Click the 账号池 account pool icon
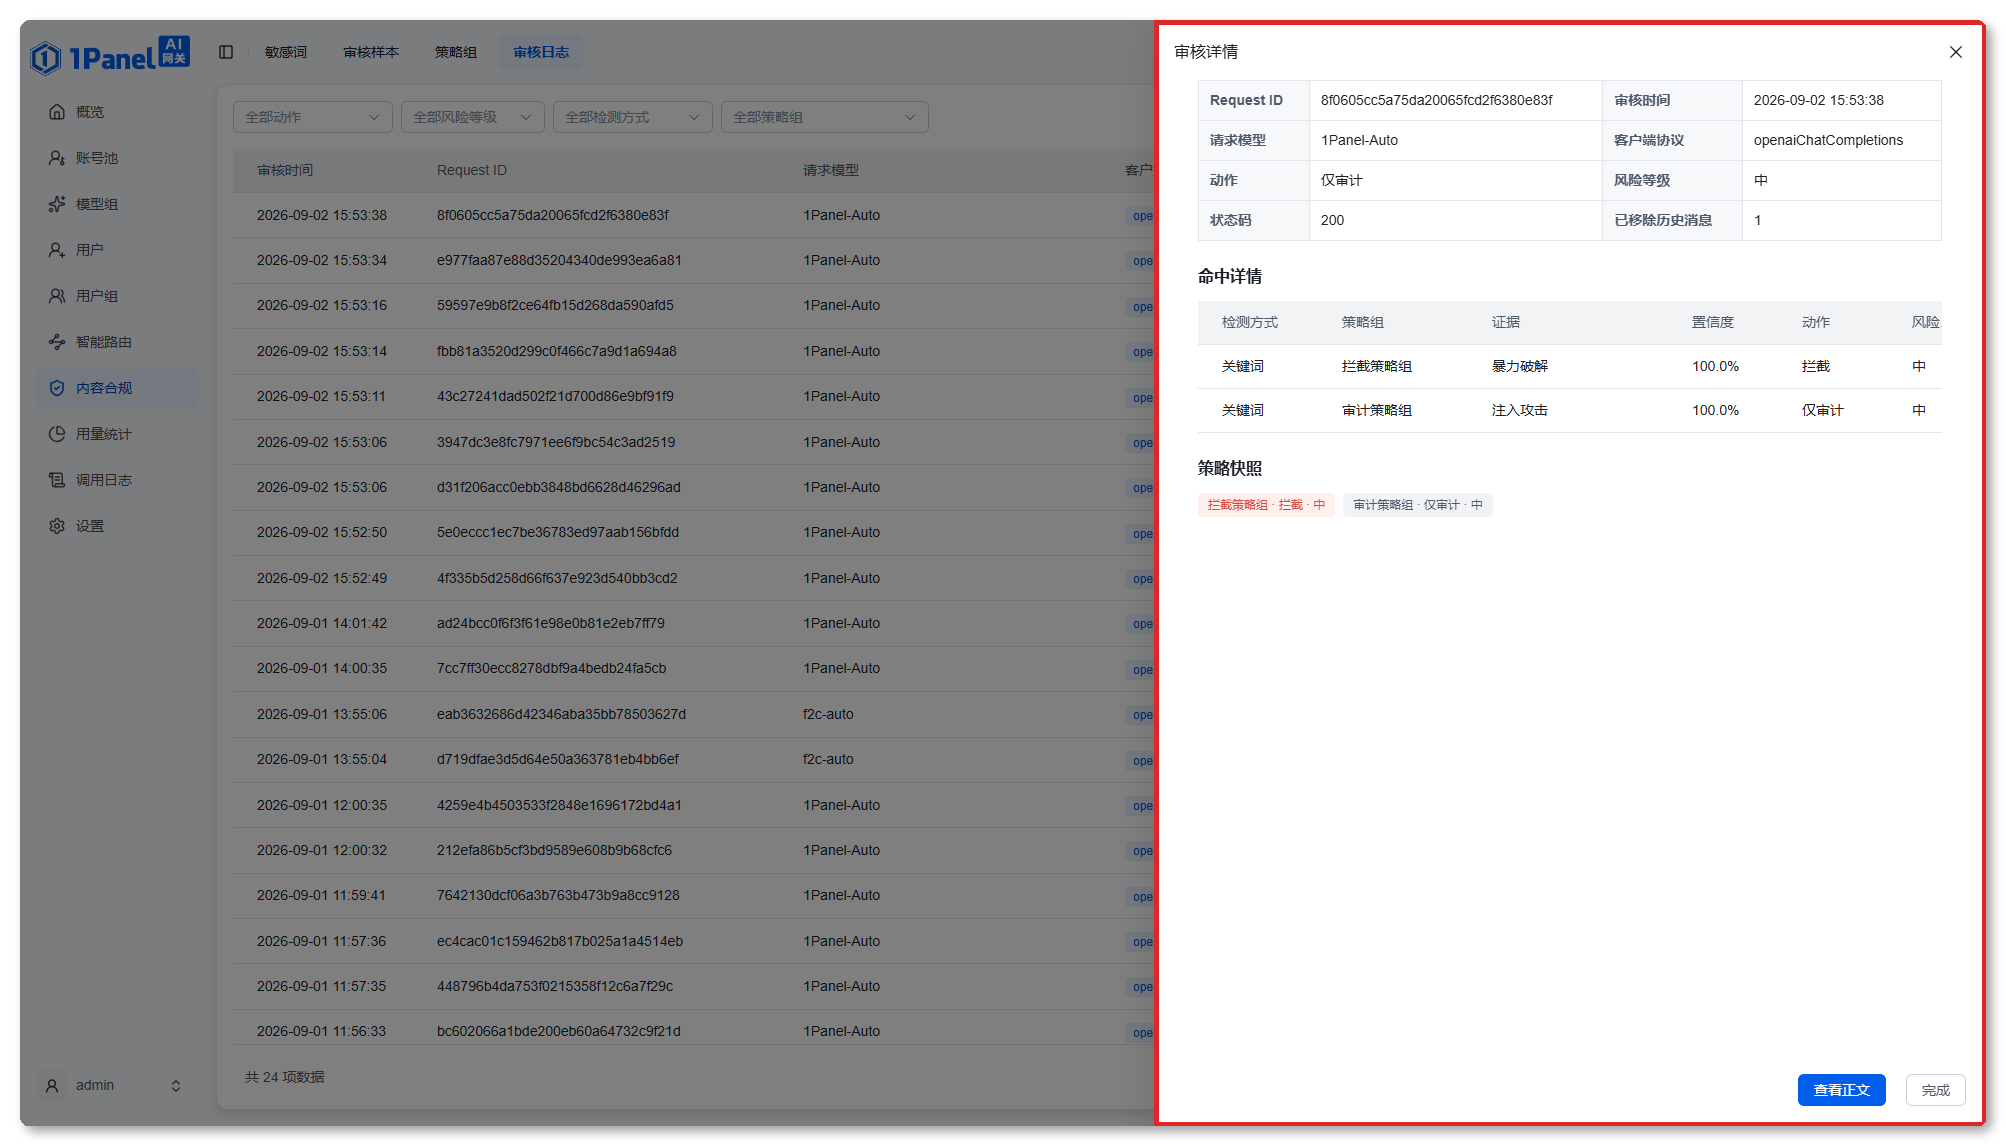2006x1146 pixels. tap(57, 158)
